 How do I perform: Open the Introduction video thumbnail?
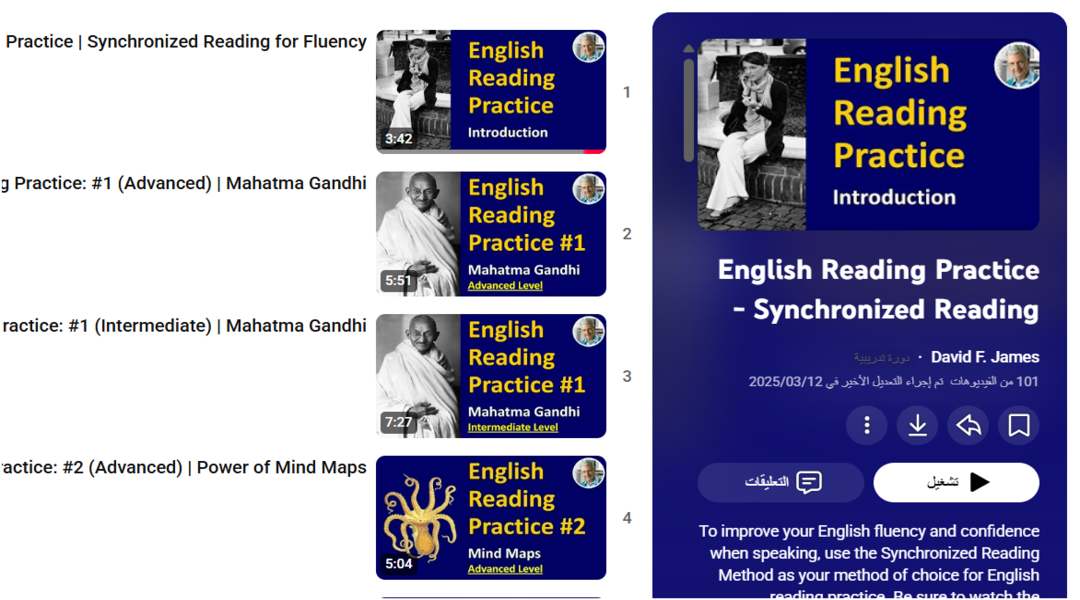coord(491,92)
